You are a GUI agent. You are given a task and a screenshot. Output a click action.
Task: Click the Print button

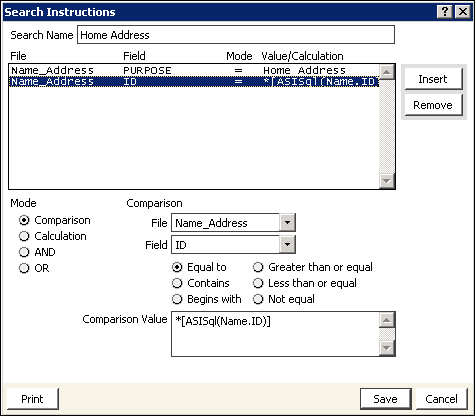[x=32, y=399]
